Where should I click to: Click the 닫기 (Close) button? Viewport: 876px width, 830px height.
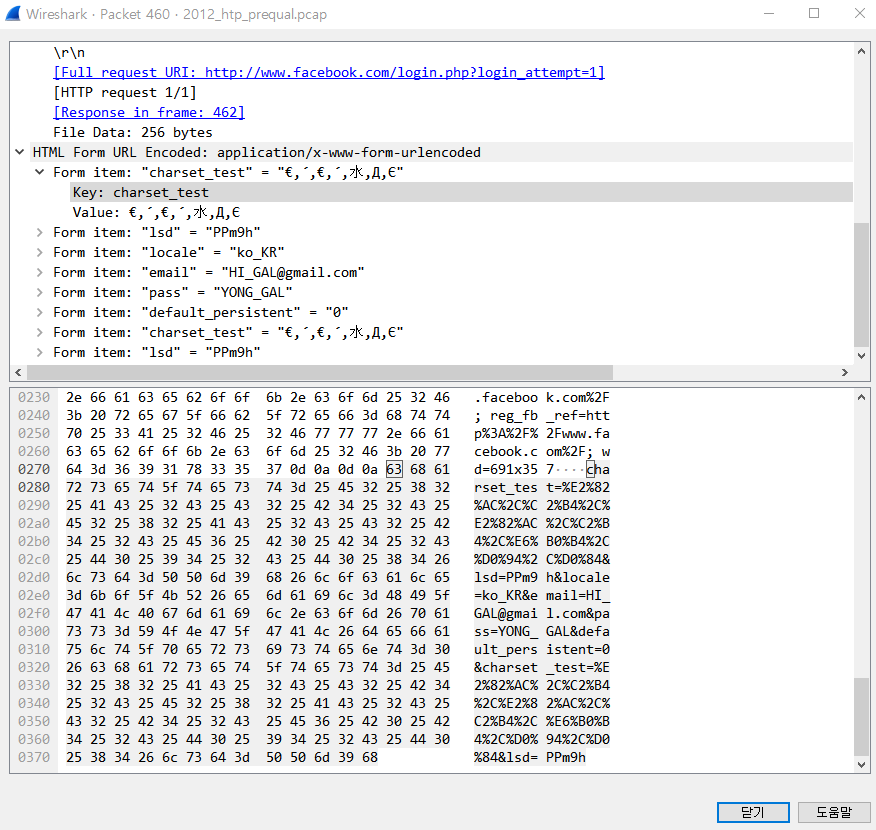tap(753, 812)
